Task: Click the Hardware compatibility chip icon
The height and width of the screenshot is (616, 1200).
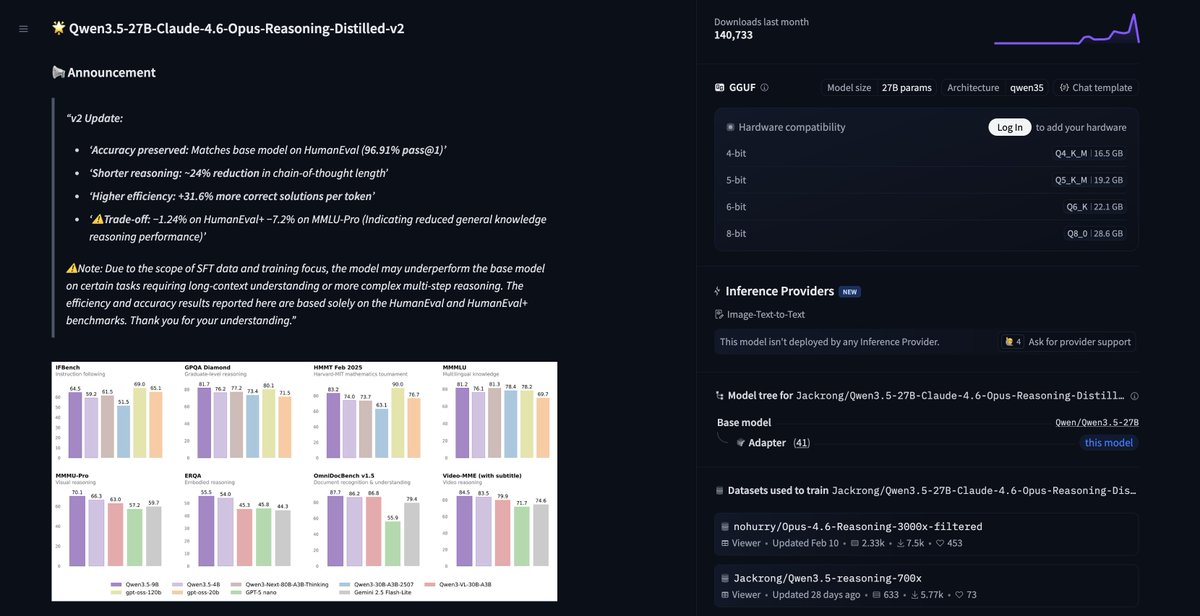Action: [x=731, y=127]
